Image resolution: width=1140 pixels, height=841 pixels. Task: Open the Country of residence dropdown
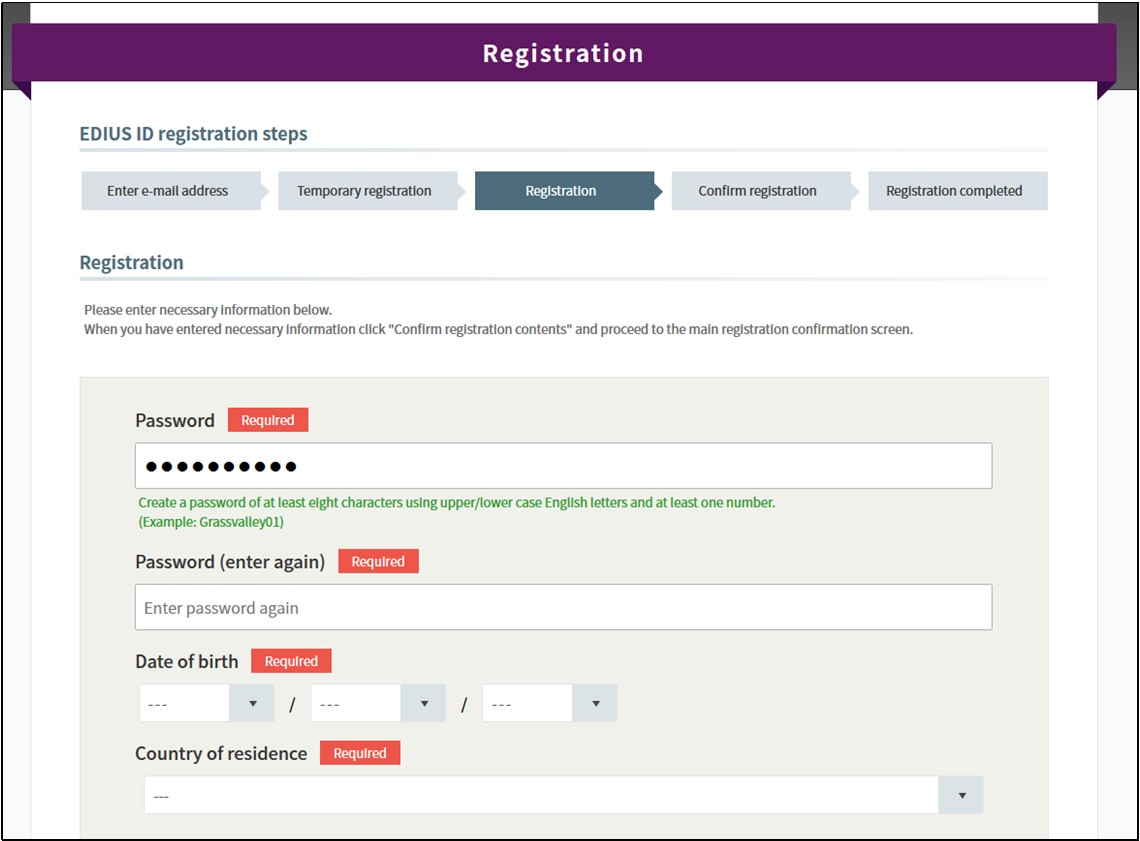click(563, 796)
